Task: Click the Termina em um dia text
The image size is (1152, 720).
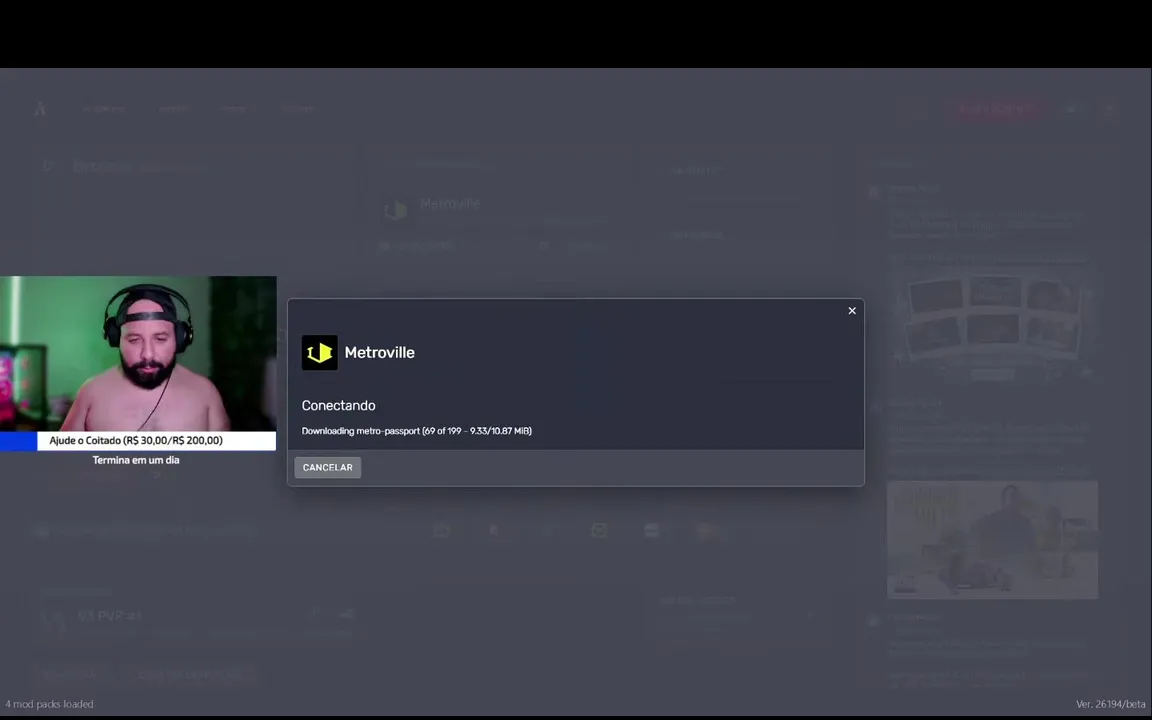Action: (136, 460)
